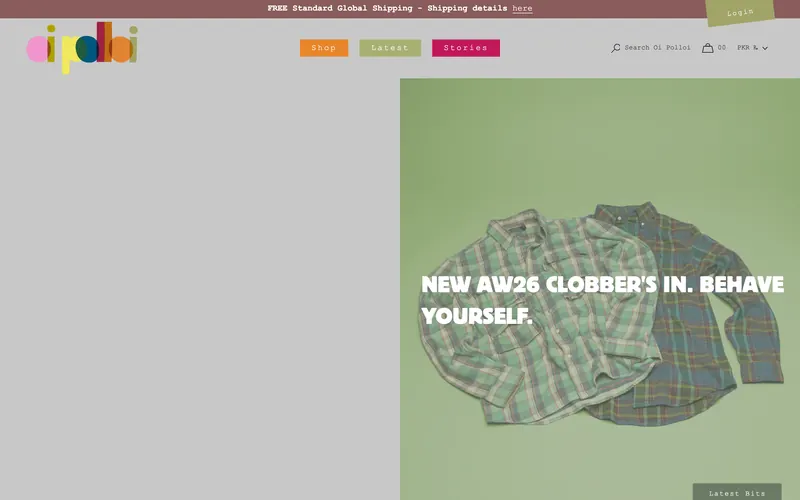Click the Latest Bits button

(x=737, y=492)
